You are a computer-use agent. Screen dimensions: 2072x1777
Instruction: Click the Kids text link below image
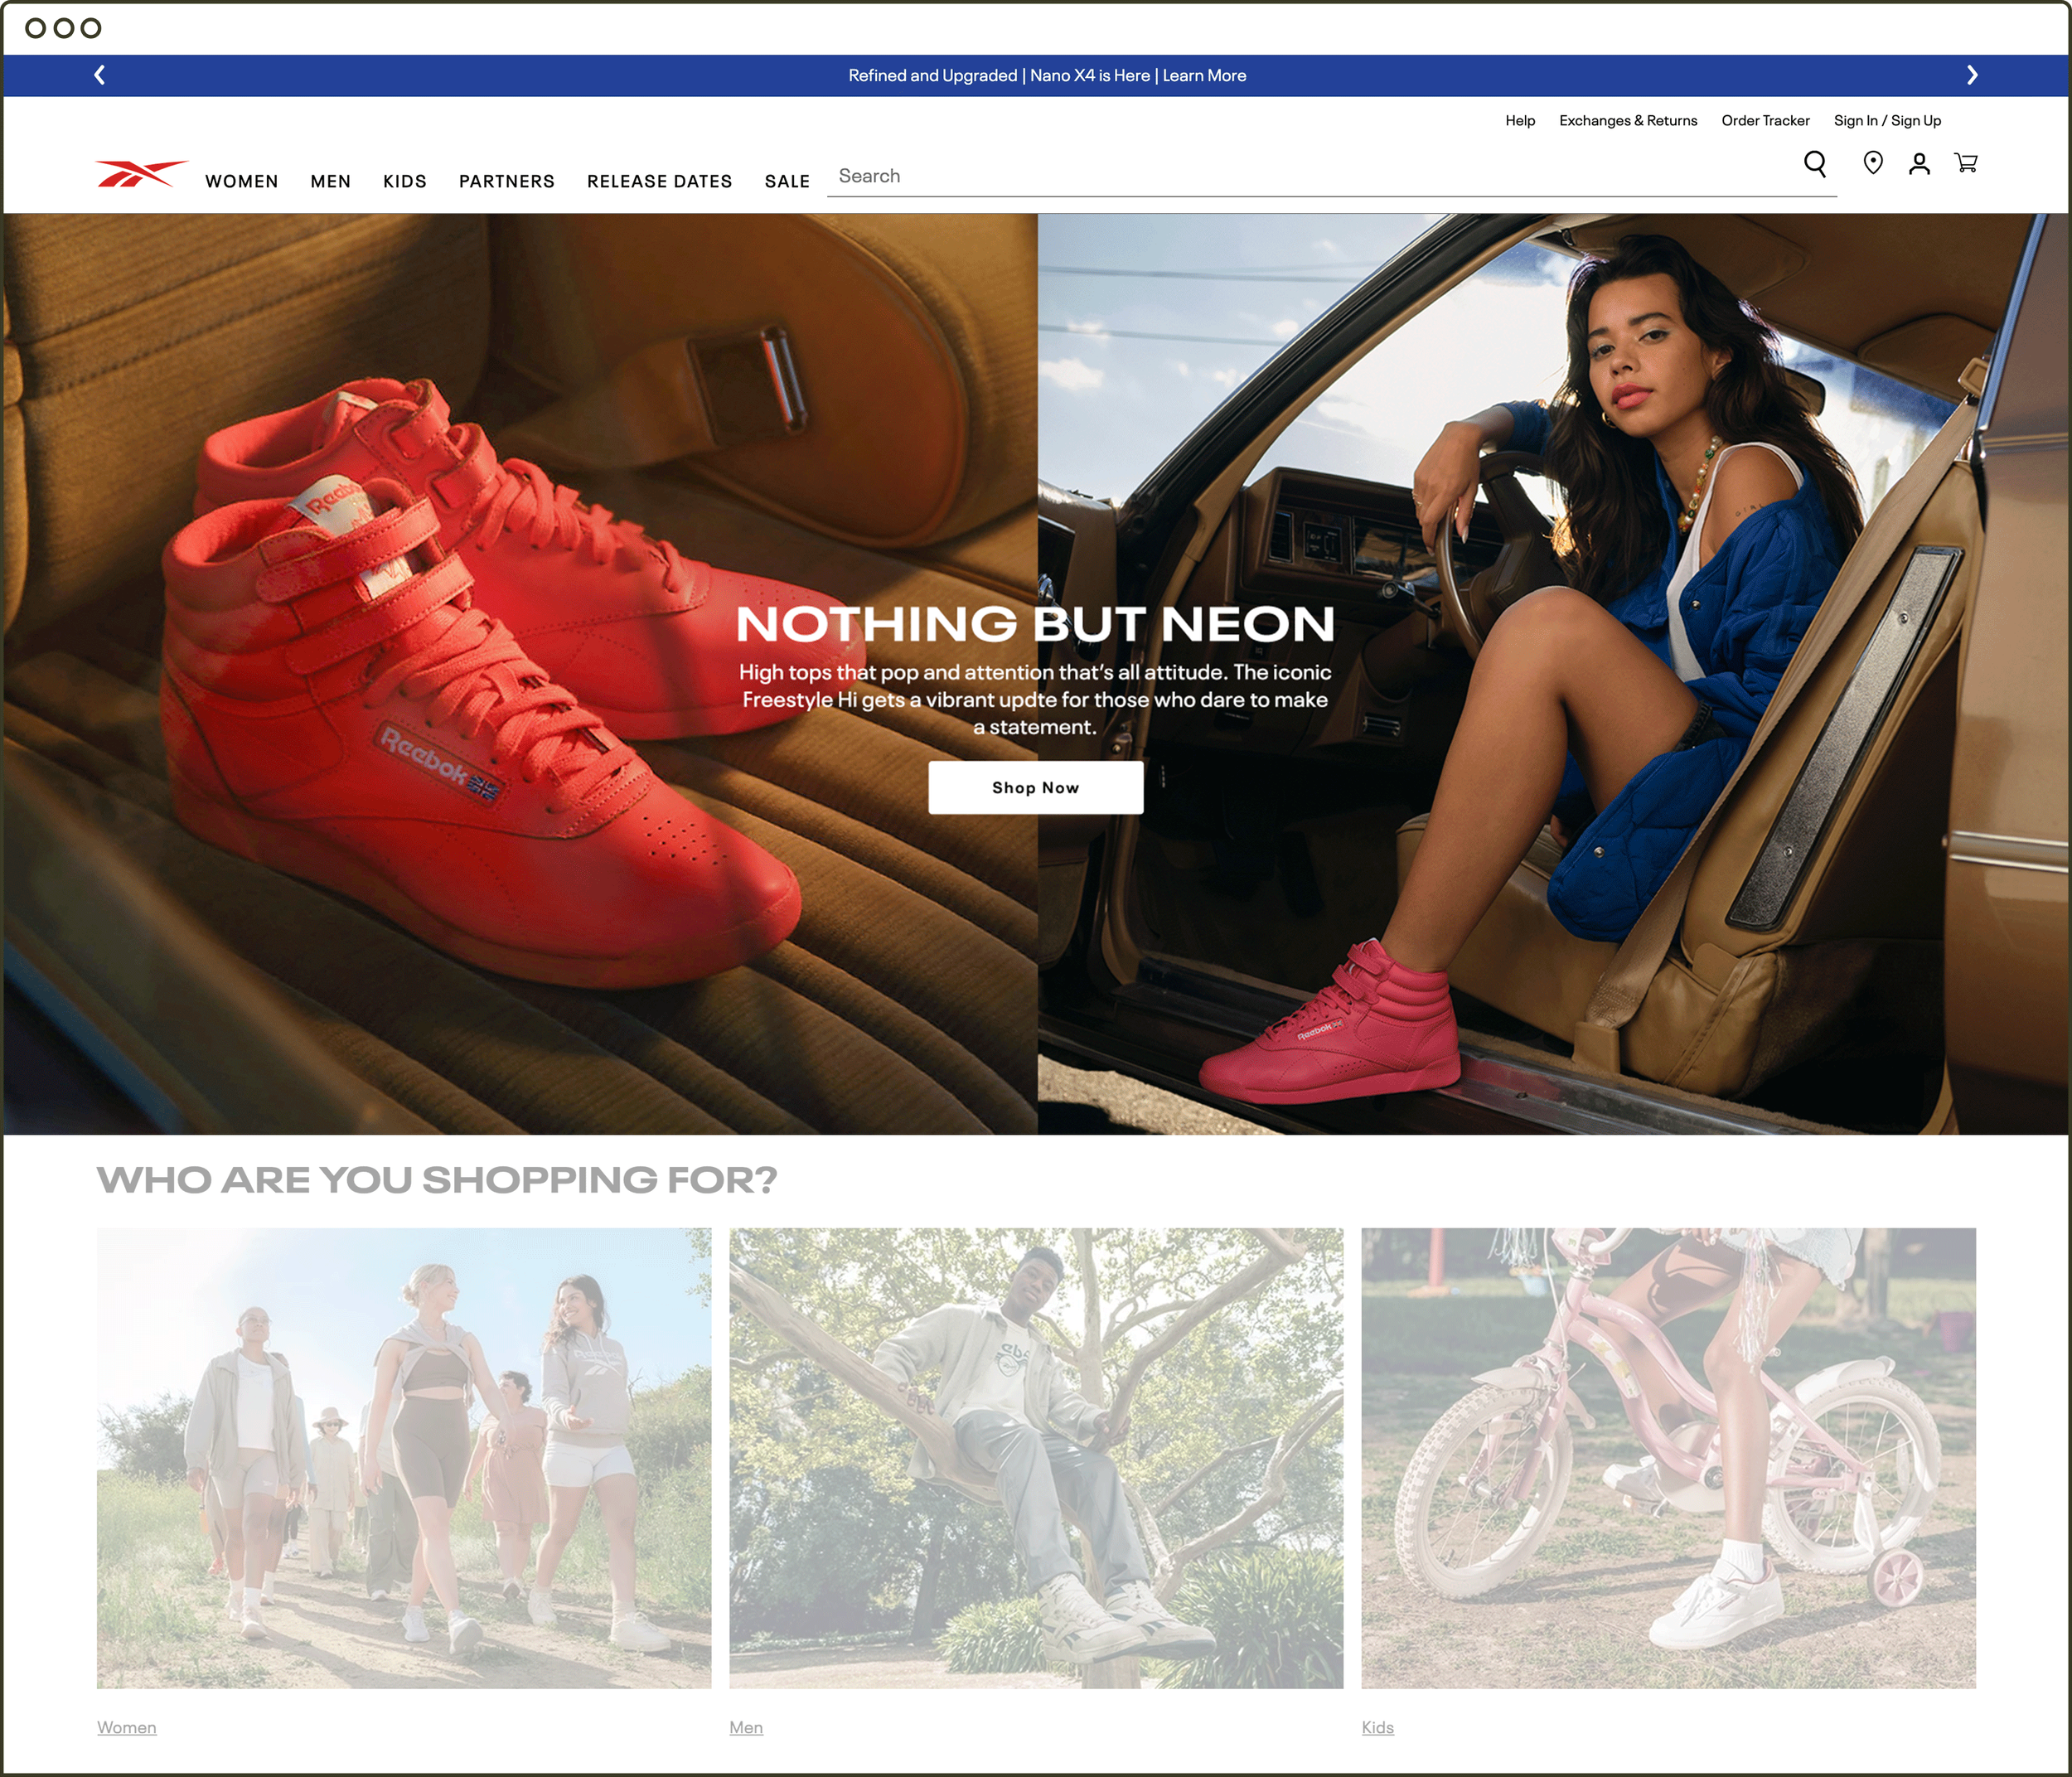[1378, 1727]
